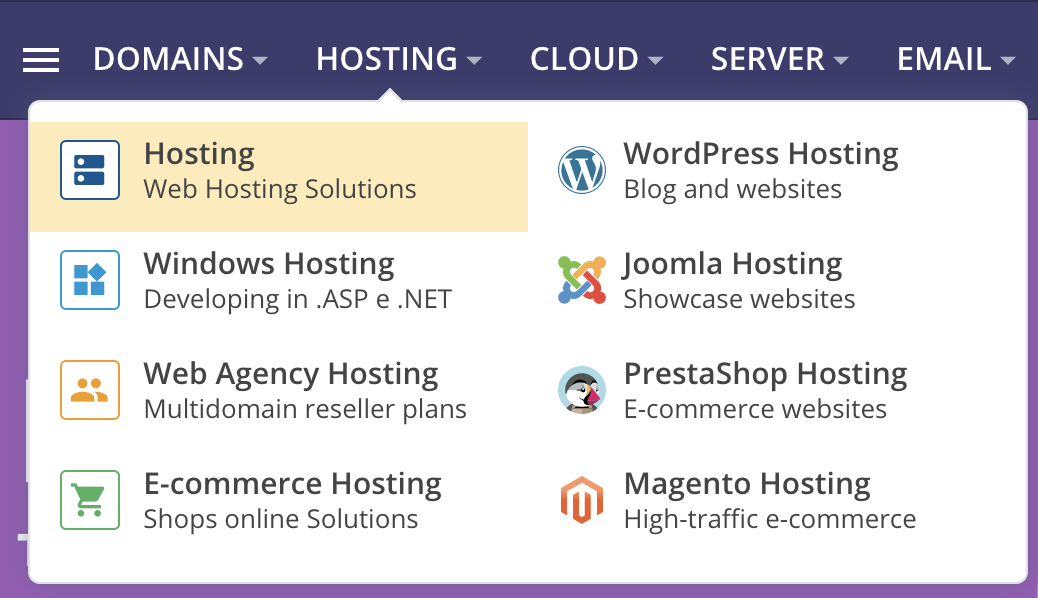Click 'Multidomain reseller plans' text
Viewport: 1038px width, 598px height.
305,409
